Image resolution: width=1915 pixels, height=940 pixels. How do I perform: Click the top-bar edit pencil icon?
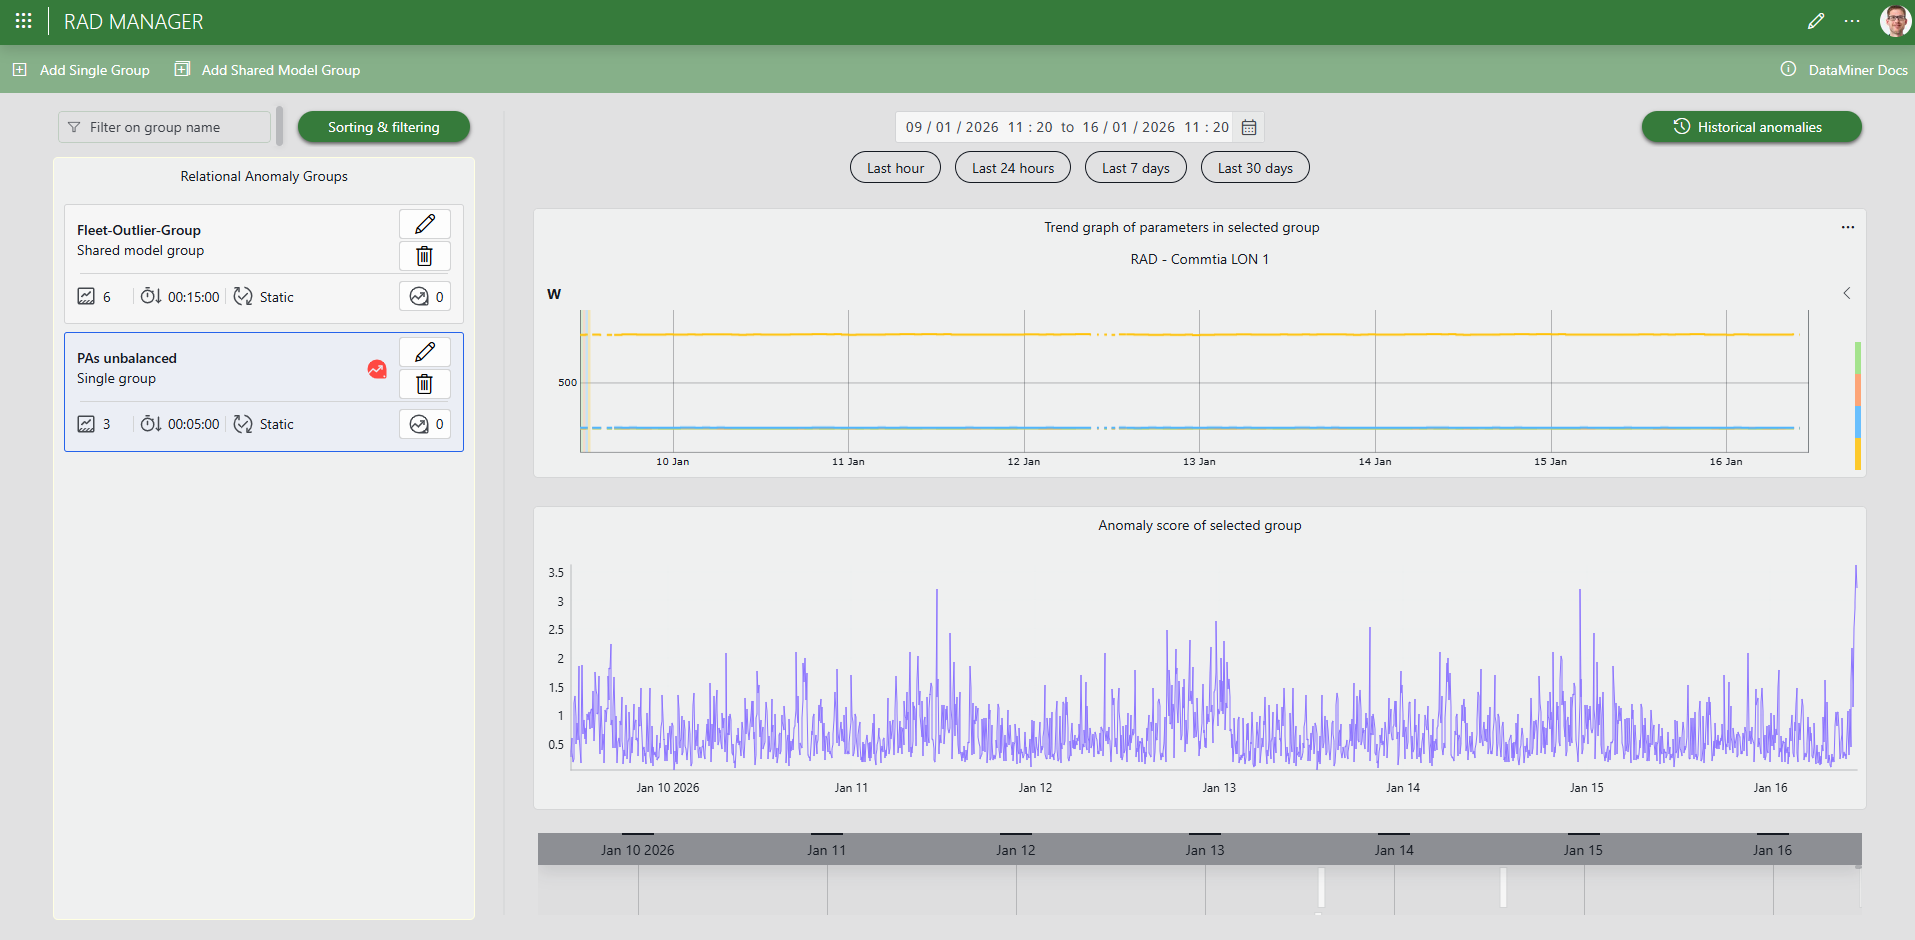[x=1816, y=21]
